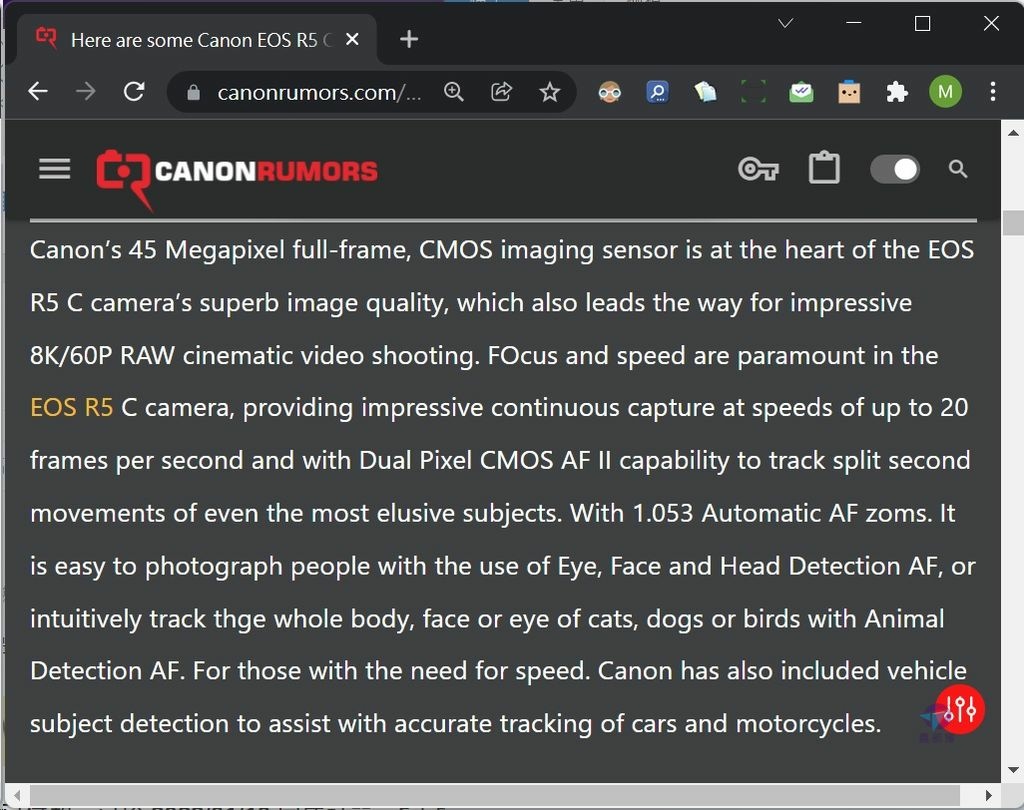Screen dimensions: 1024x810
Task: Minimize the browser window
Action: click(x=854, y=24)
